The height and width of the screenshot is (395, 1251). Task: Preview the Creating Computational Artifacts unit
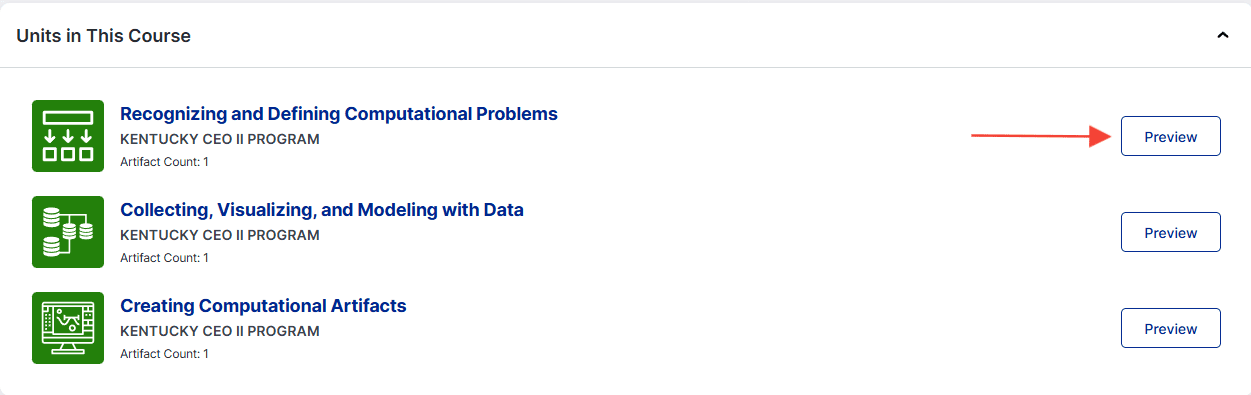pos(1170,328)
